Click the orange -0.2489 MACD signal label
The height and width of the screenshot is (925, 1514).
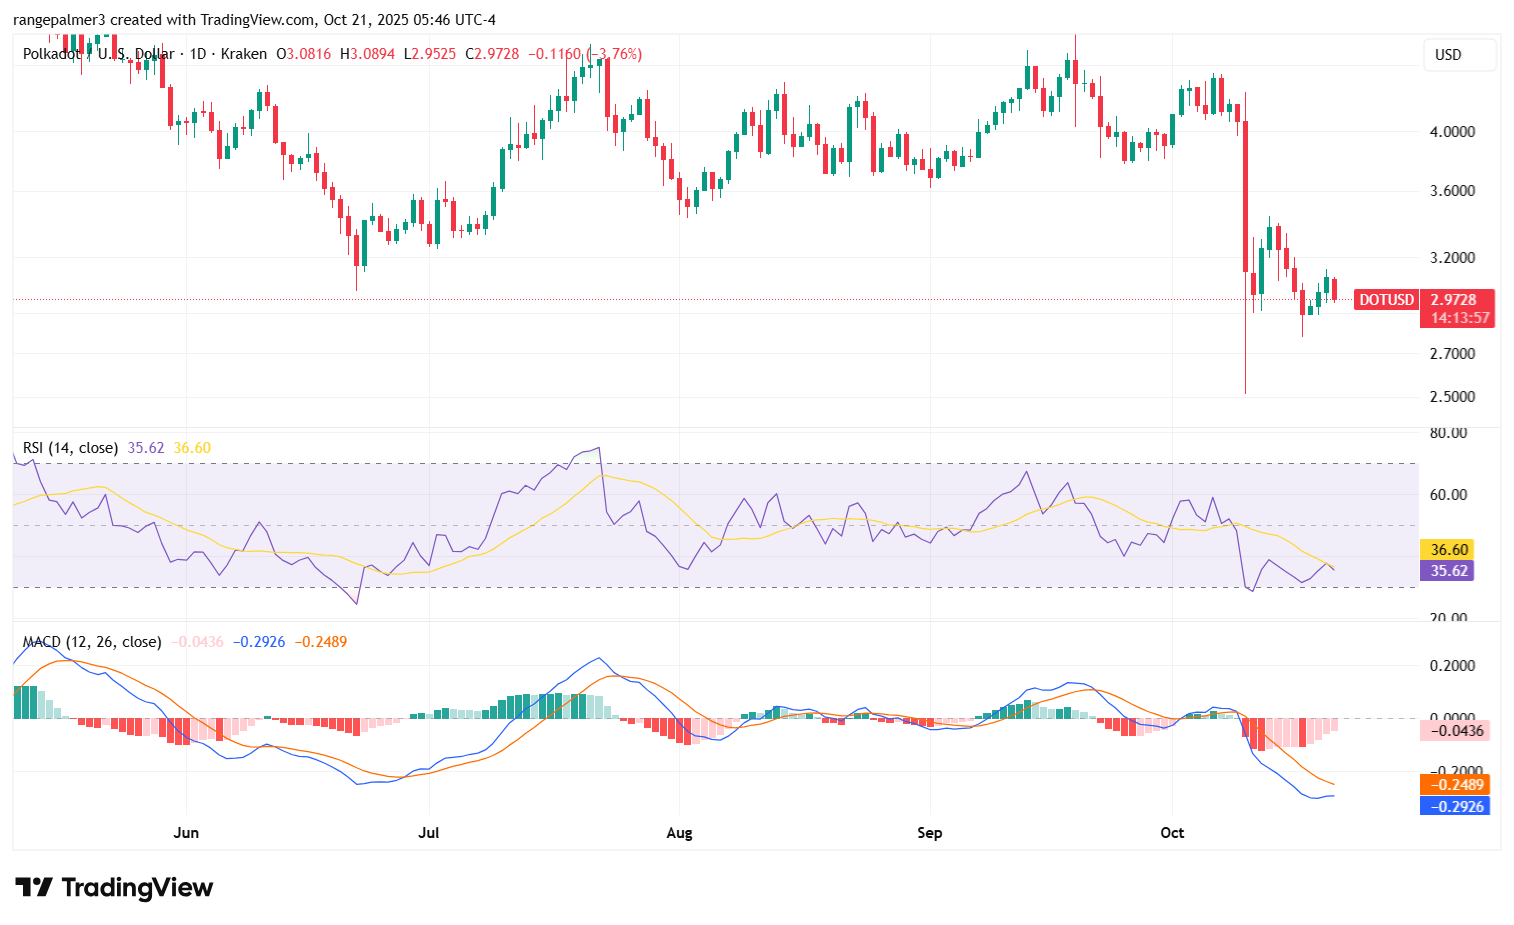tap(1457, 785)
